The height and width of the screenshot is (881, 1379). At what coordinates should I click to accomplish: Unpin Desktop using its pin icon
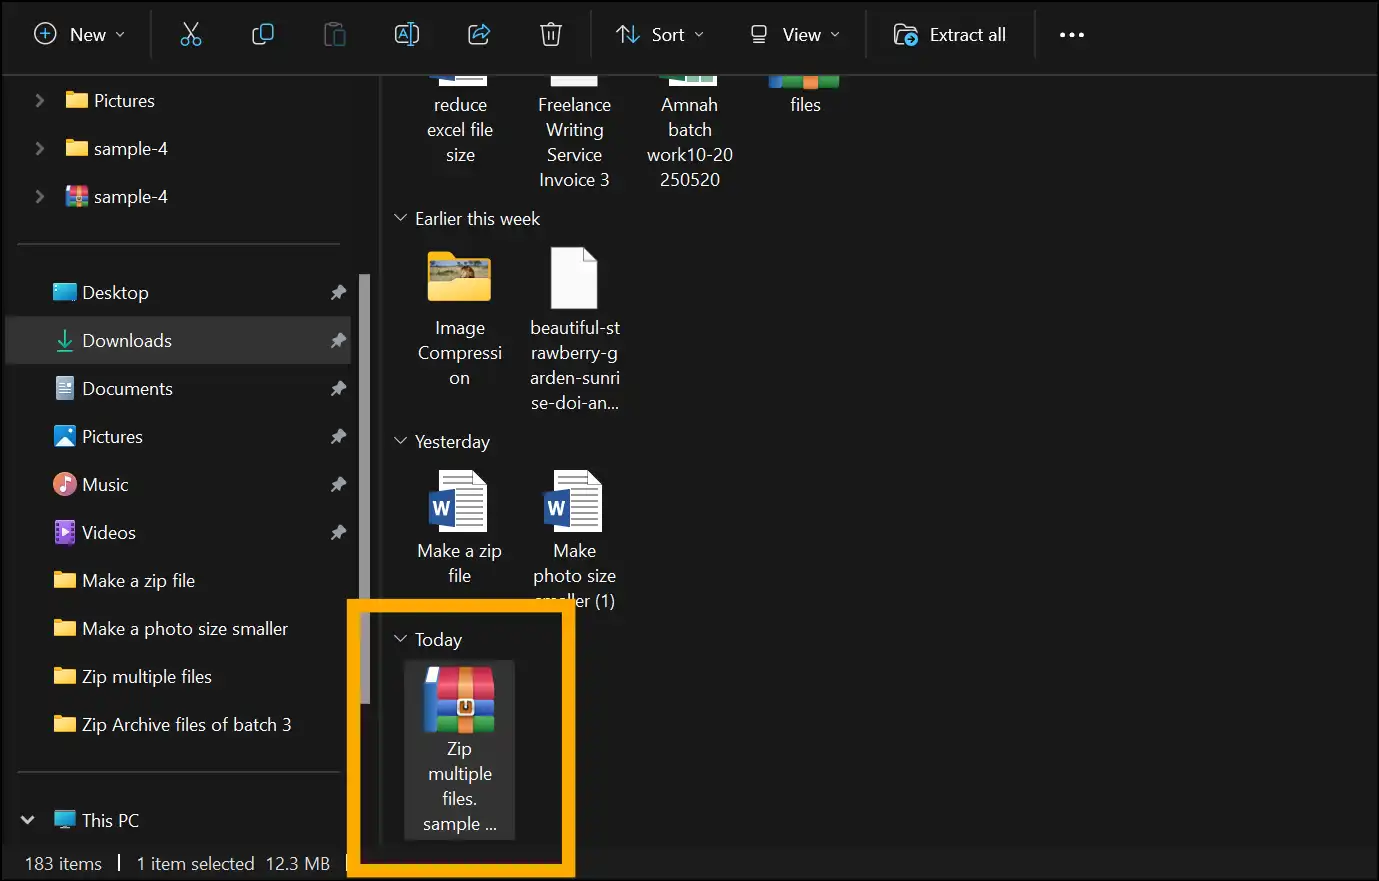(x=338, y=292)
